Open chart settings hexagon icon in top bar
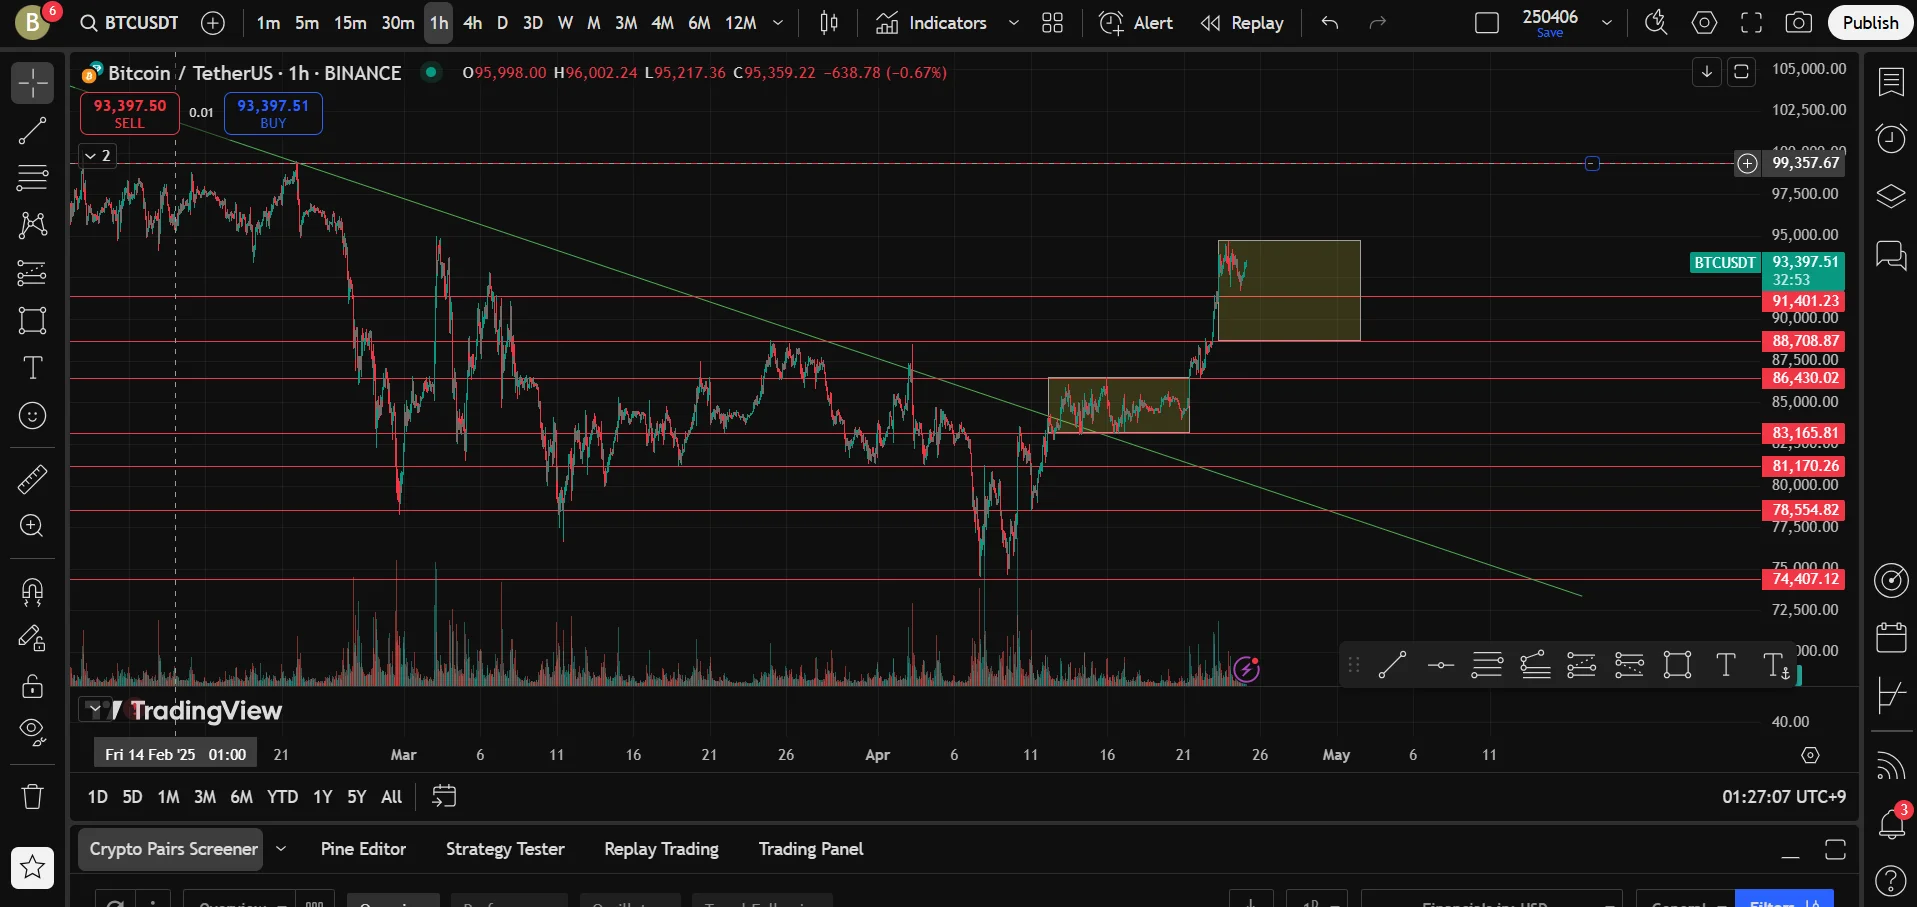This screenshot has height=907, width=1917. pyautogui.click(x=1704, y=23)
